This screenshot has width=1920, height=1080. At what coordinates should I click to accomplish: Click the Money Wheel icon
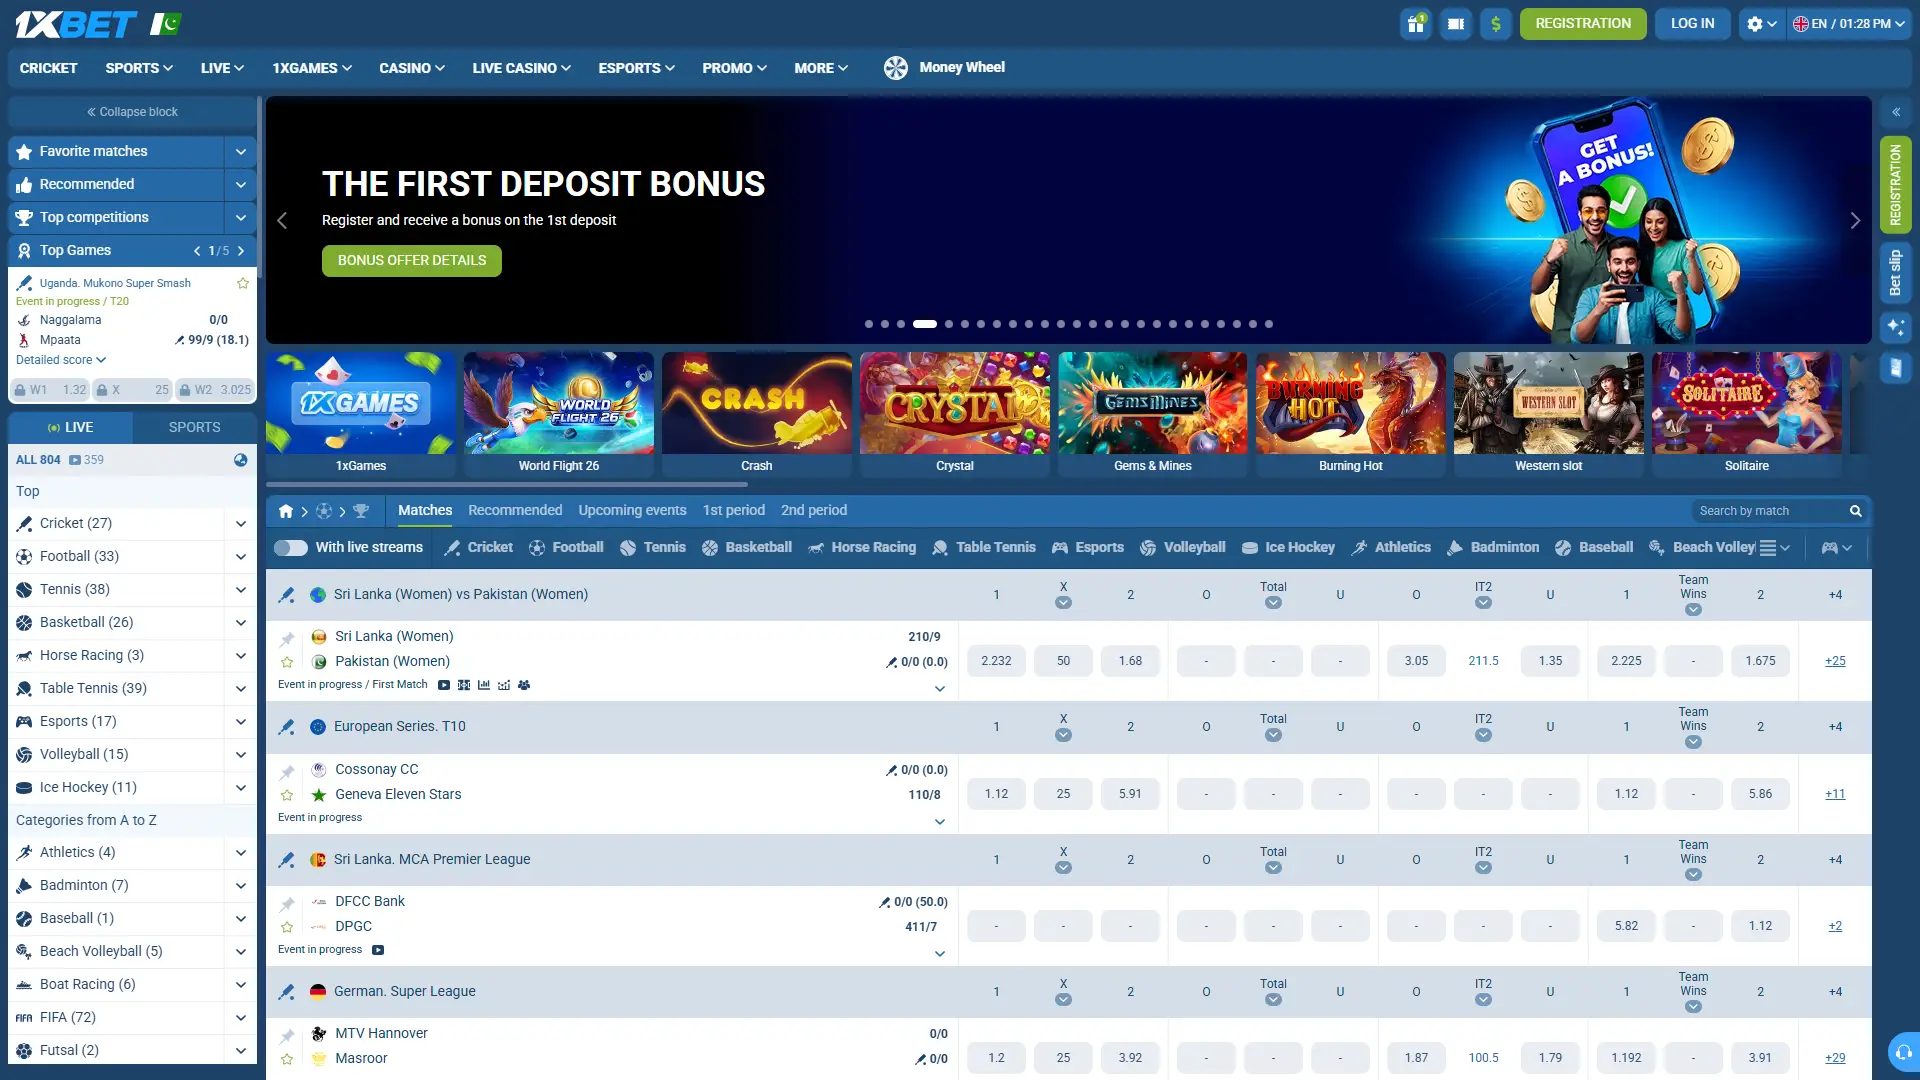896,68
